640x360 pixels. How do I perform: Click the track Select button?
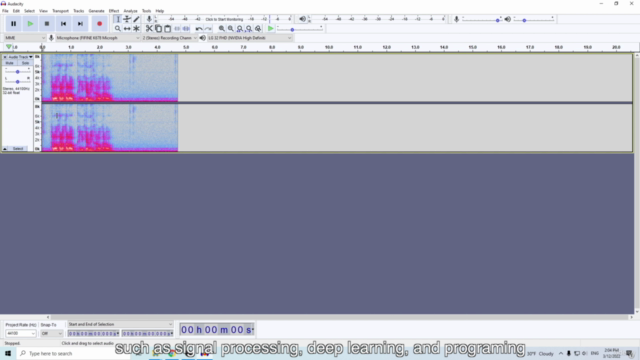coord(18,149)
